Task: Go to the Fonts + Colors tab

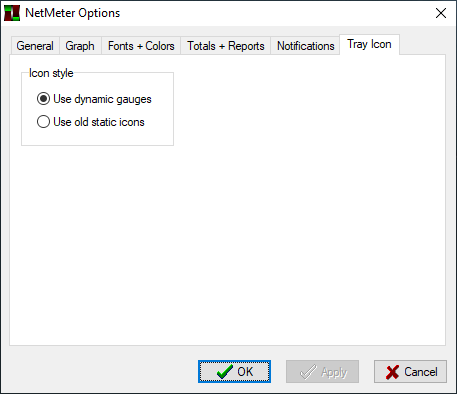Action: click(x=141, y=46)
